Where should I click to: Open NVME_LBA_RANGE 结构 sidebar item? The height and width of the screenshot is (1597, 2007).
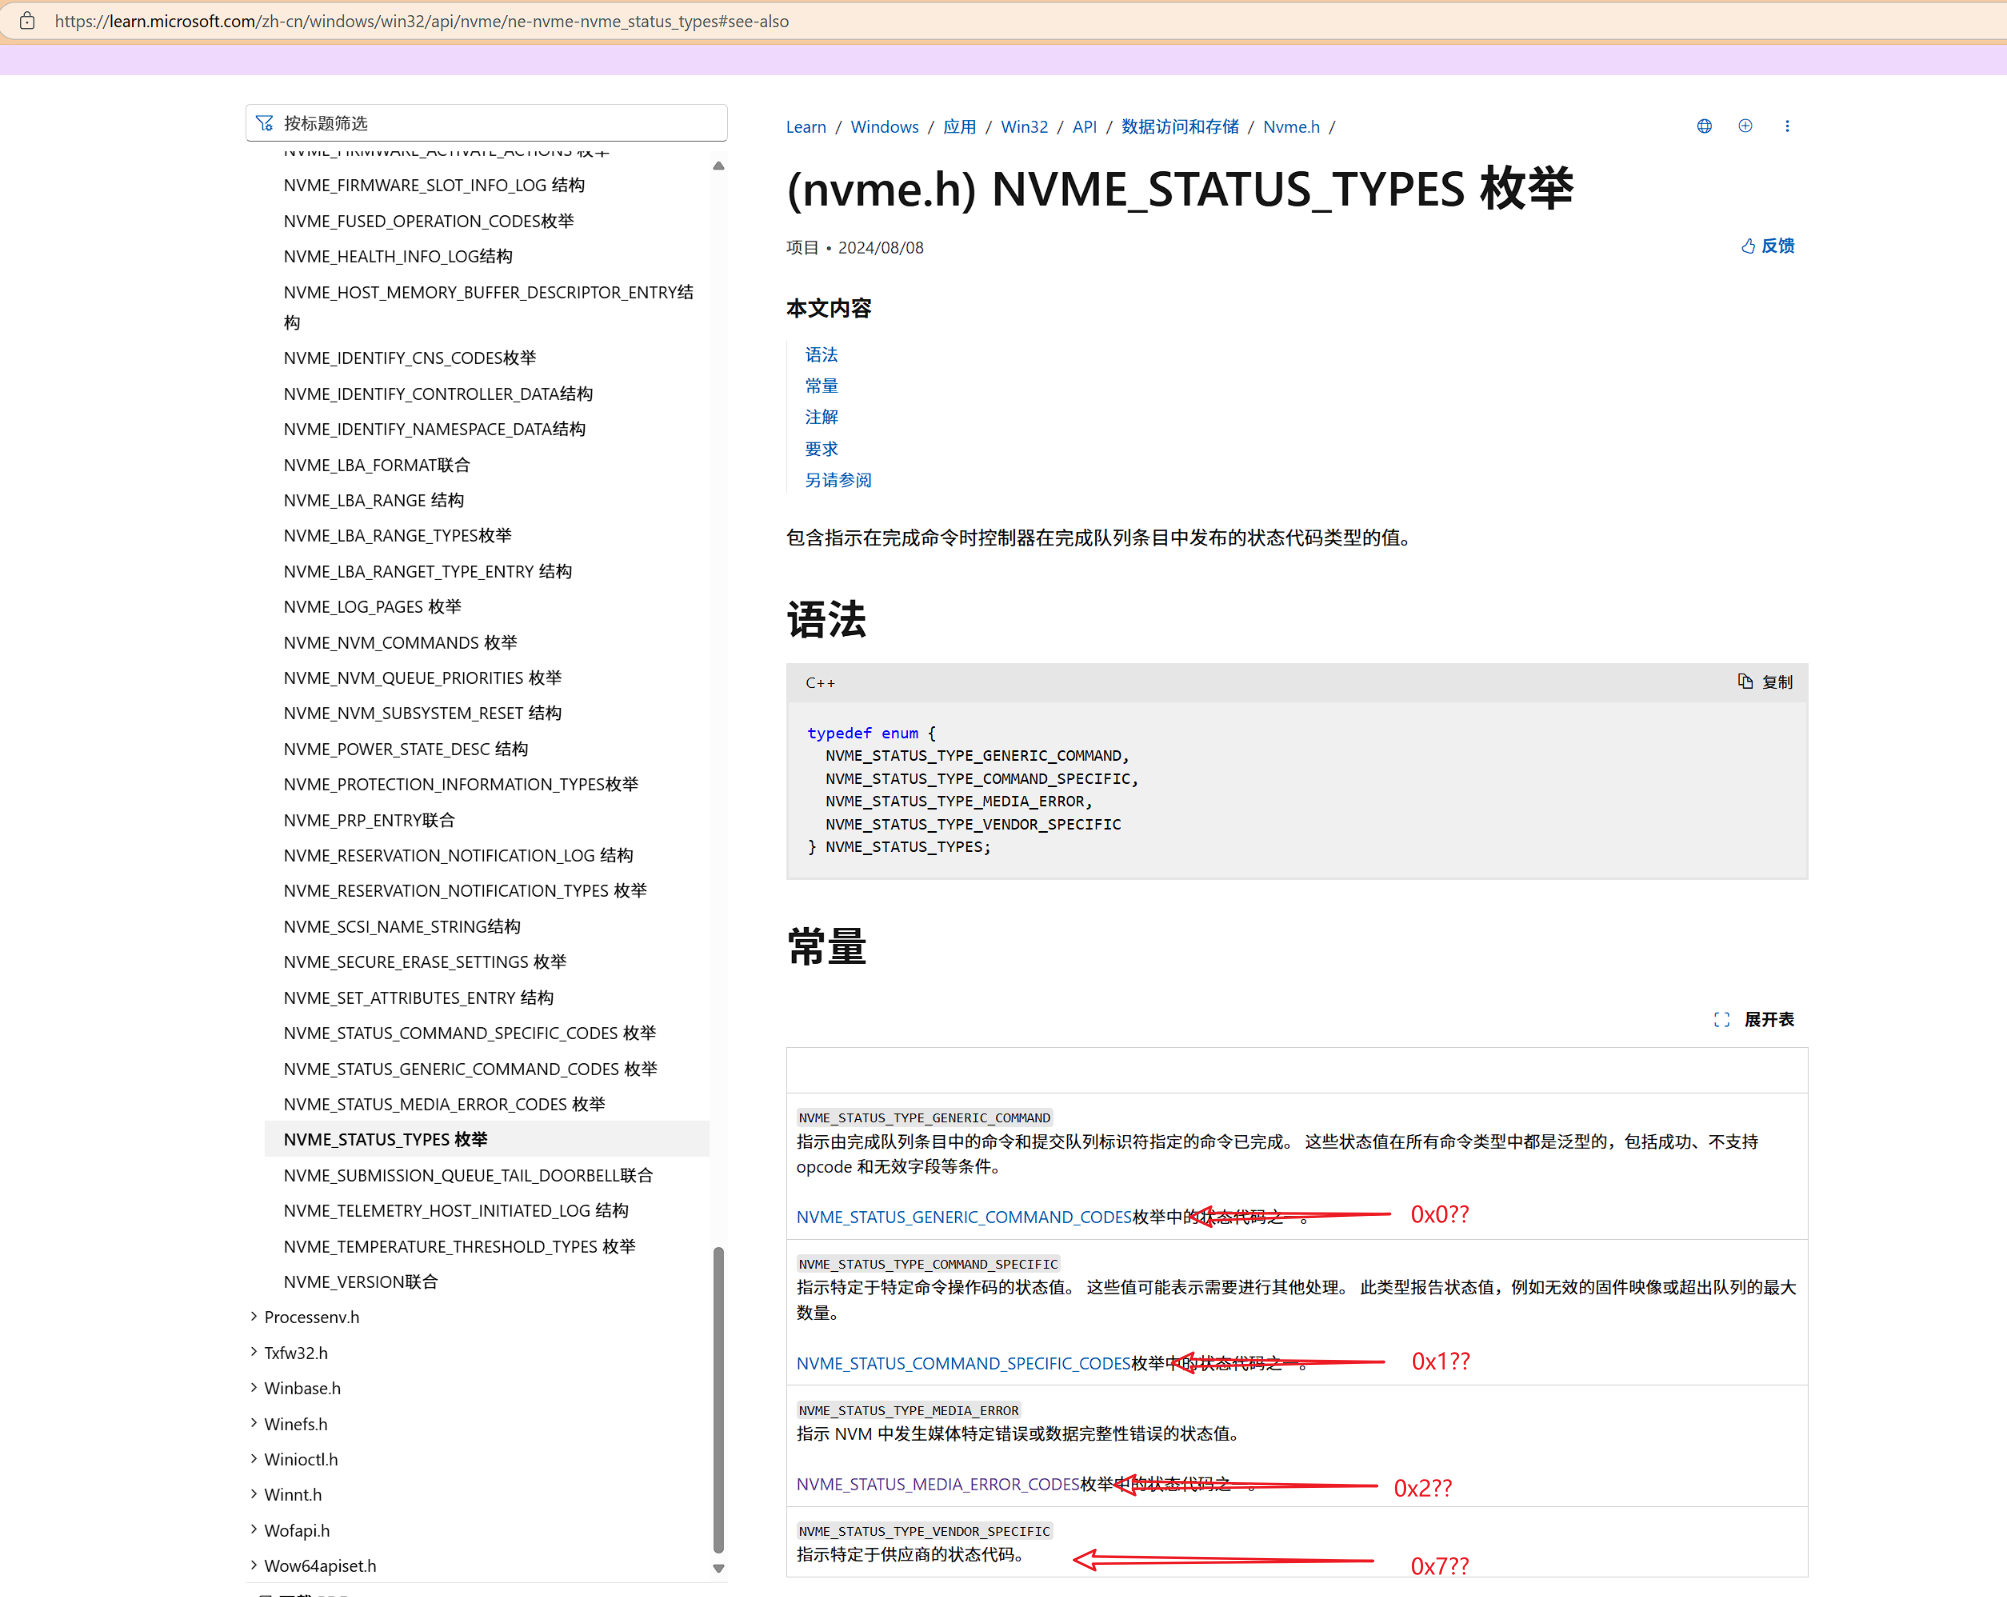pos(374,500)
